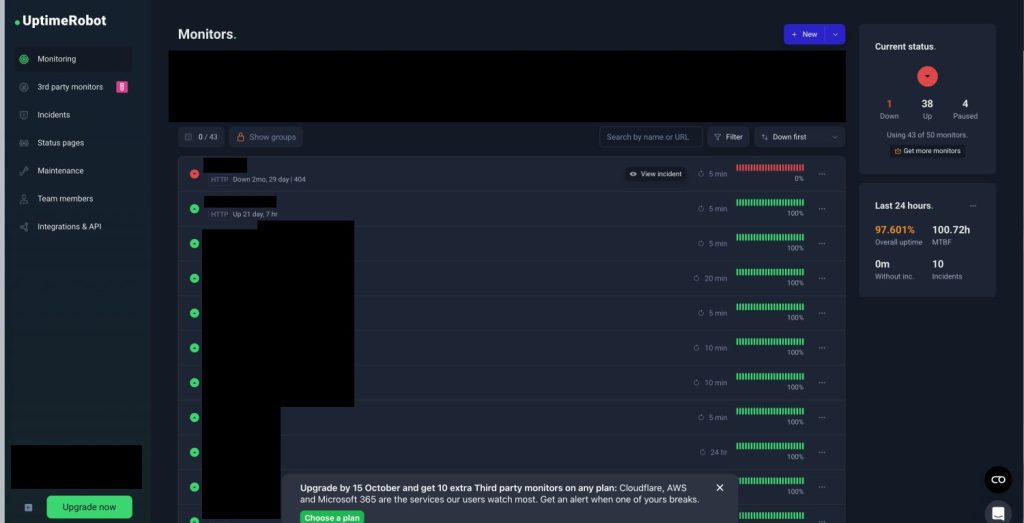Open Team members page
The image size is (1024, 523).
click(x=65, y=198)
